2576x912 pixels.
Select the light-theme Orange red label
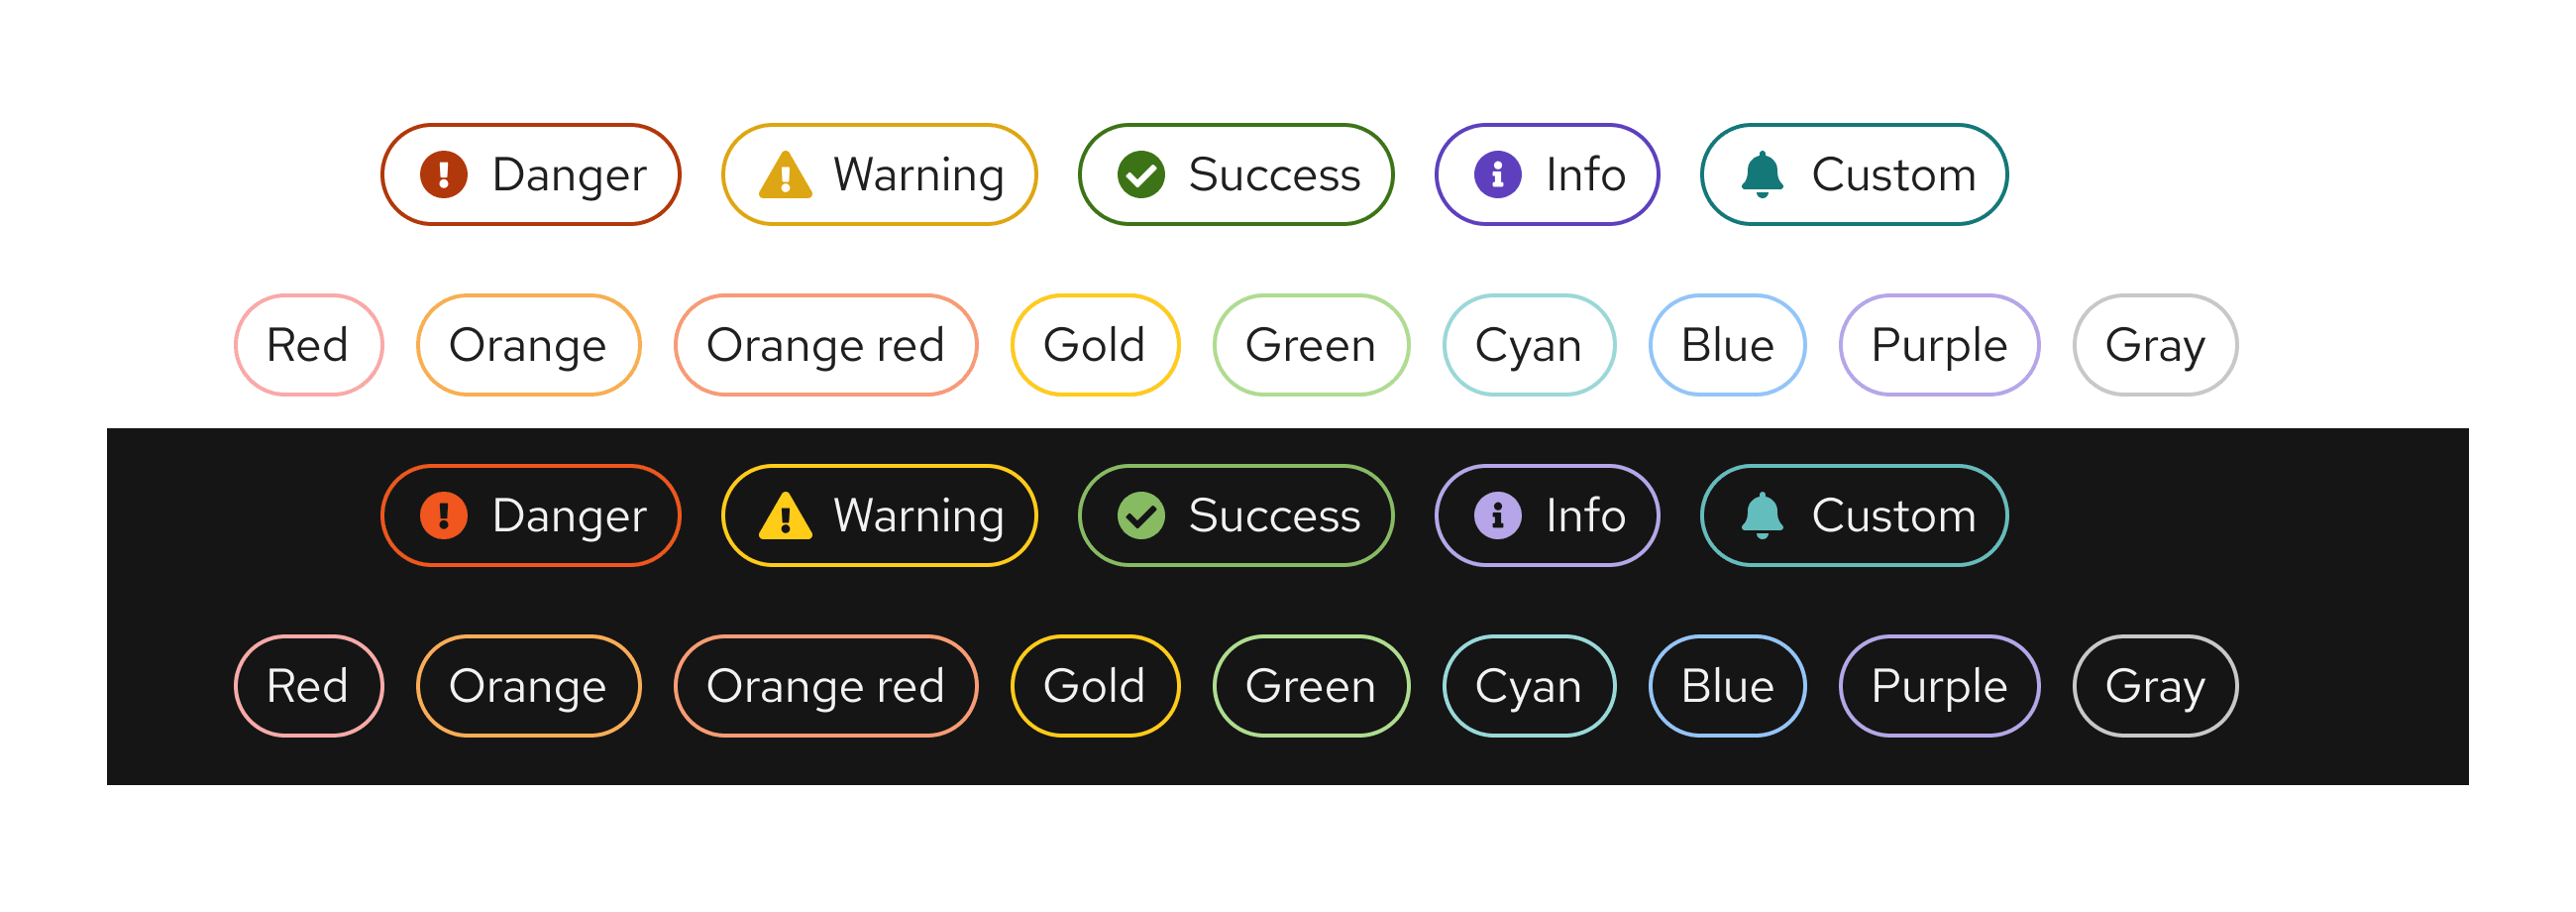825,345
